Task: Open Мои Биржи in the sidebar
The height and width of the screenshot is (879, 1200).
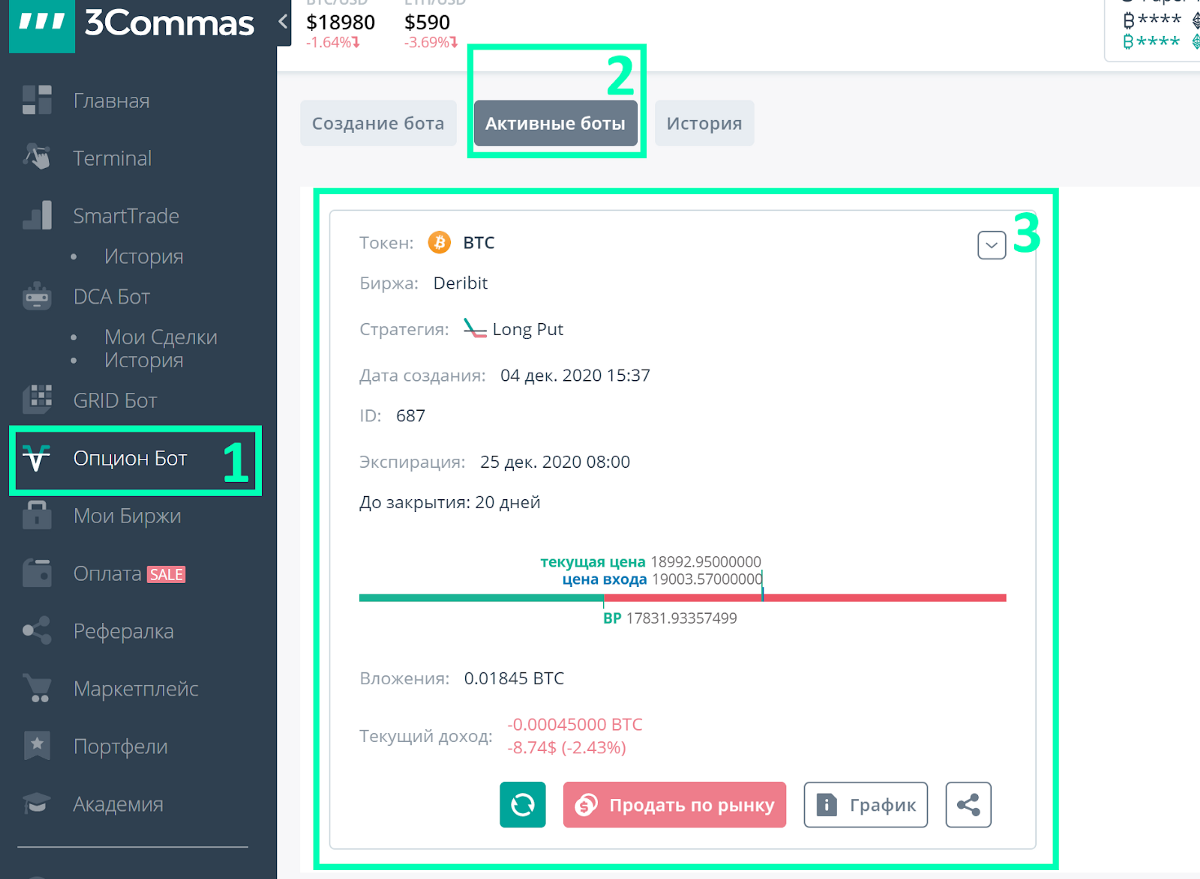Action: point(127,516)
